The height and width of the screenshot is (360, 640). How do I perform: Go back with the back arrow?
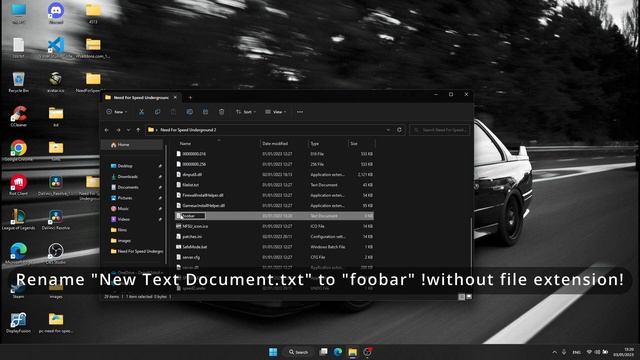coord(107,130)
